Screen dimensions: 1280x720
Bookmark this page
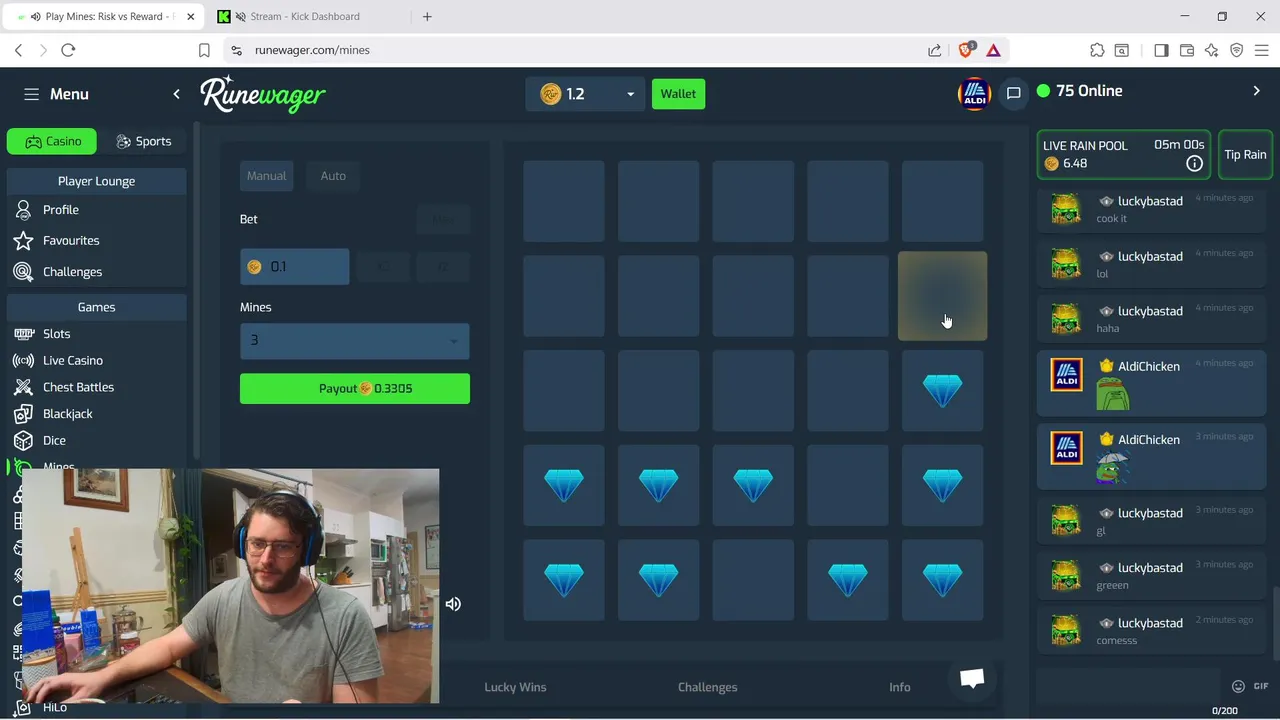coord(204,50)
